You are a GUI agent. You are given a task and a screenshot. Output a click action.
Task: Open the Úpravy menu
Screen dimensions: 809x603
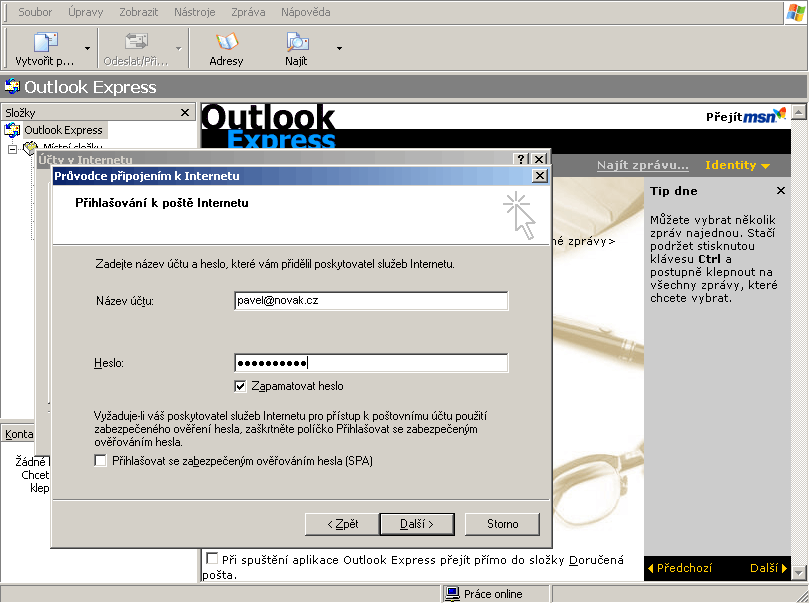tap(86, 12)
